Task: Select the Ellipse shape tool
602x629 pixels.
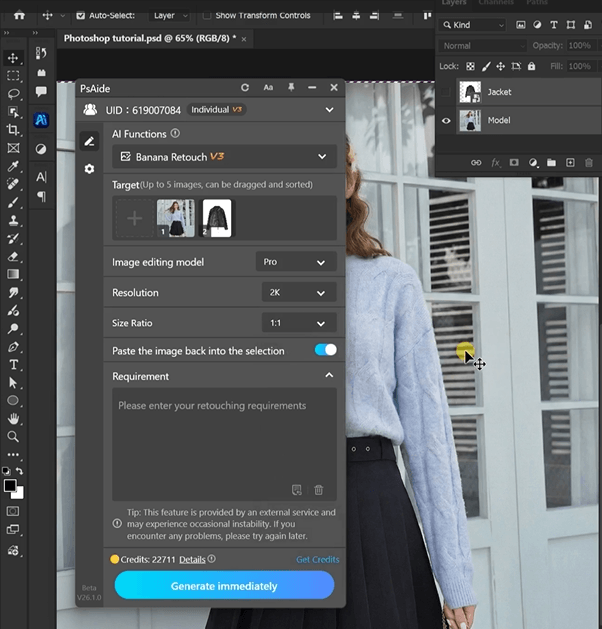Action: coord(13,400)
